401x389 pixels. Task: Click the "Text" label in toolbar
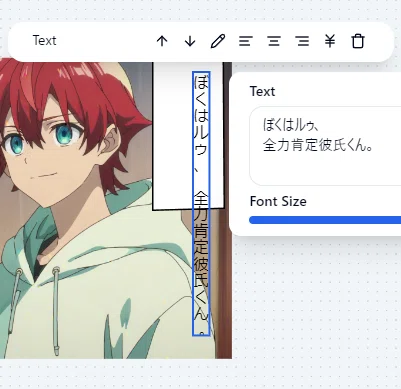point(45,41)
